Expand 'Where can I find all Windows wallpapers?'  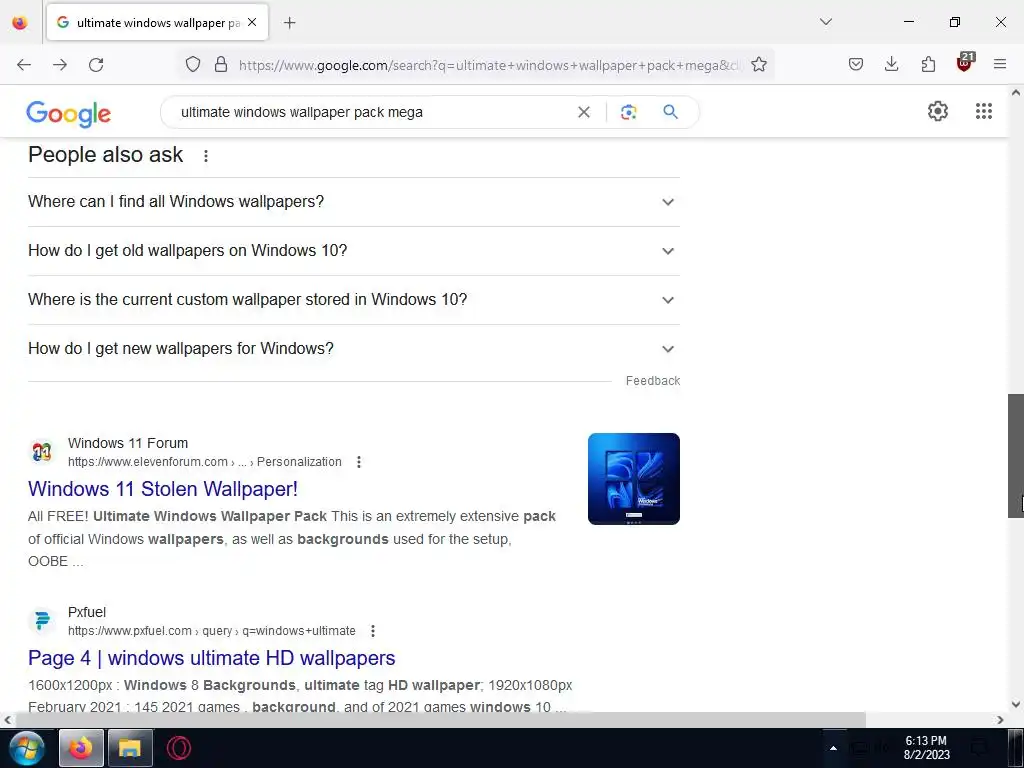[x=353, y=202]
